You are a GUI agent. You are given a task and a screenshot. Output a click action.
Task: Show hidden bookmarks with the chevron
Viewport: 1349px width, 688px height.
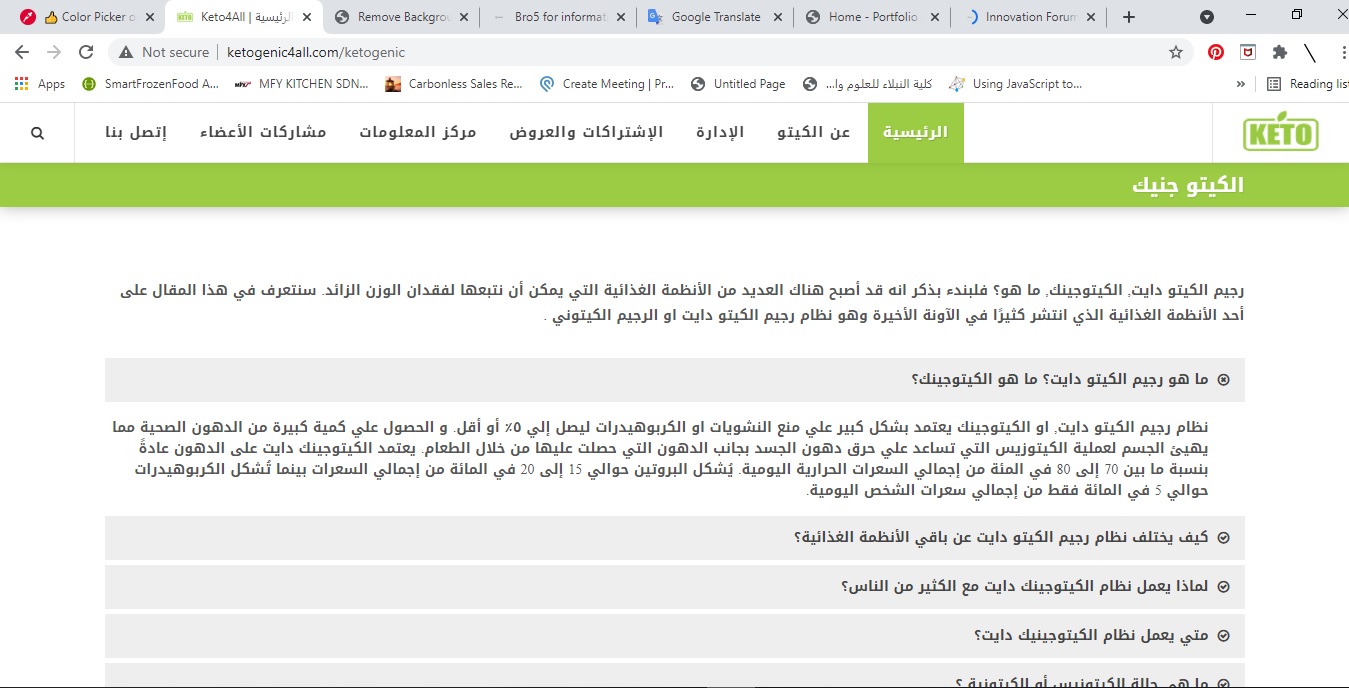coord(1241,84)
